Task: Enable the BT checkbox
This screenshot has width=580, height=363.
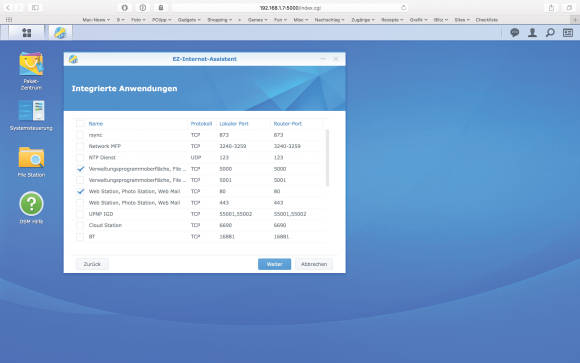Action: click(x=80, y=236)
